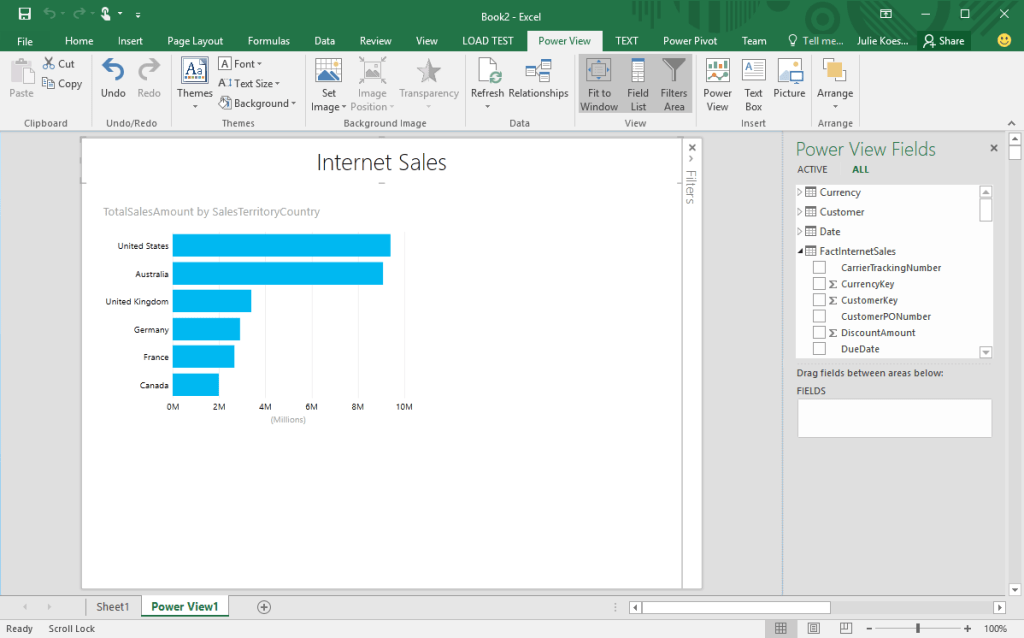This screenshot has height=638, width=1024.
Task: Open the Arrange menu
Action: pos(835,84)
